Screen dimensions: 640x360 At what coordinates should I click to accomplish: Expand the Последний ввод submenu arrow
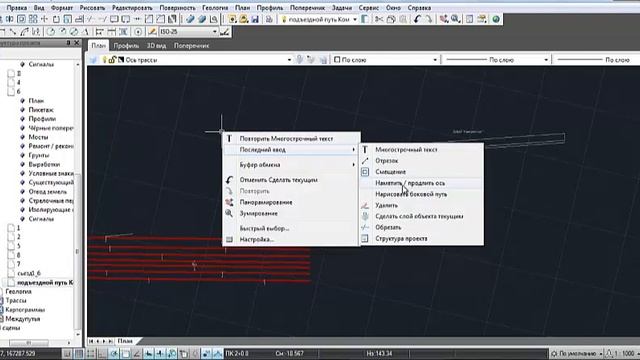(x=353, y=150)
